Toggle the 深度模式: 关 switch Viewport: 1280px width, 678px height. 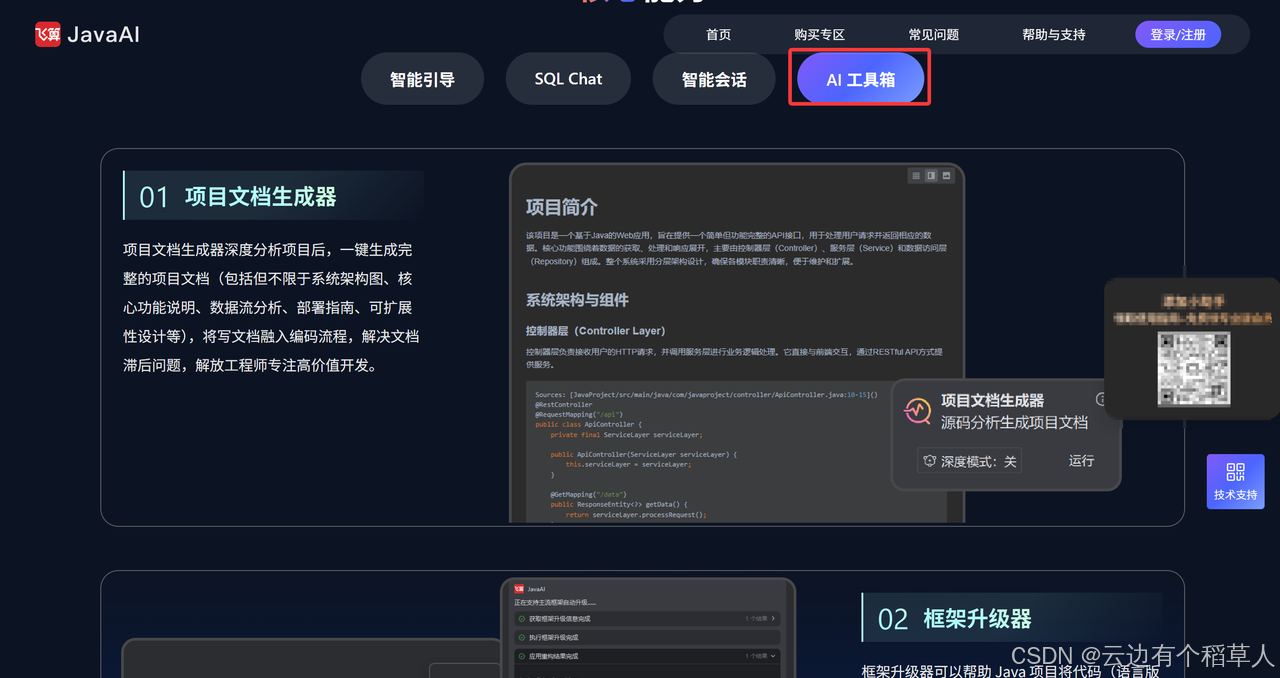click(x=969, y=461)
